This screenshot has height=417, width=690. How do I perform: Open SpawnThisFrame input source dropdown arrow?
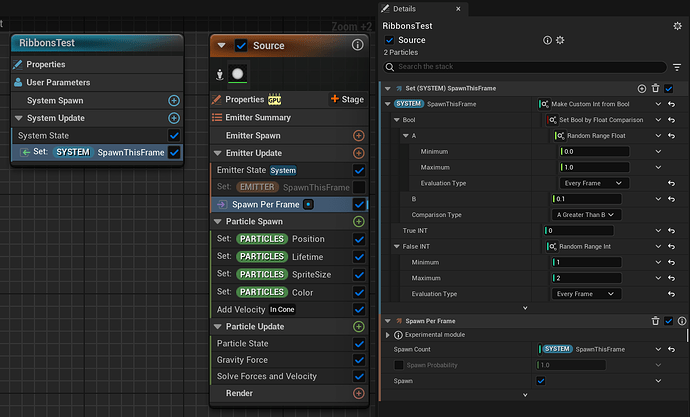[658, 104]
